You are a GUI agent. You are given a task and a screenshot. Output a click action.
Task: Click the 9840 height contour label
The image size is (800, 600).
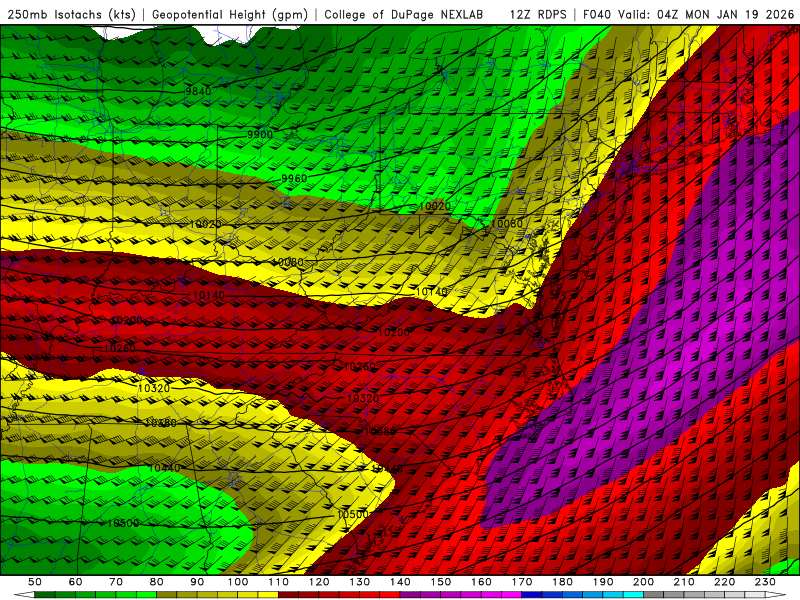point(198,91)
